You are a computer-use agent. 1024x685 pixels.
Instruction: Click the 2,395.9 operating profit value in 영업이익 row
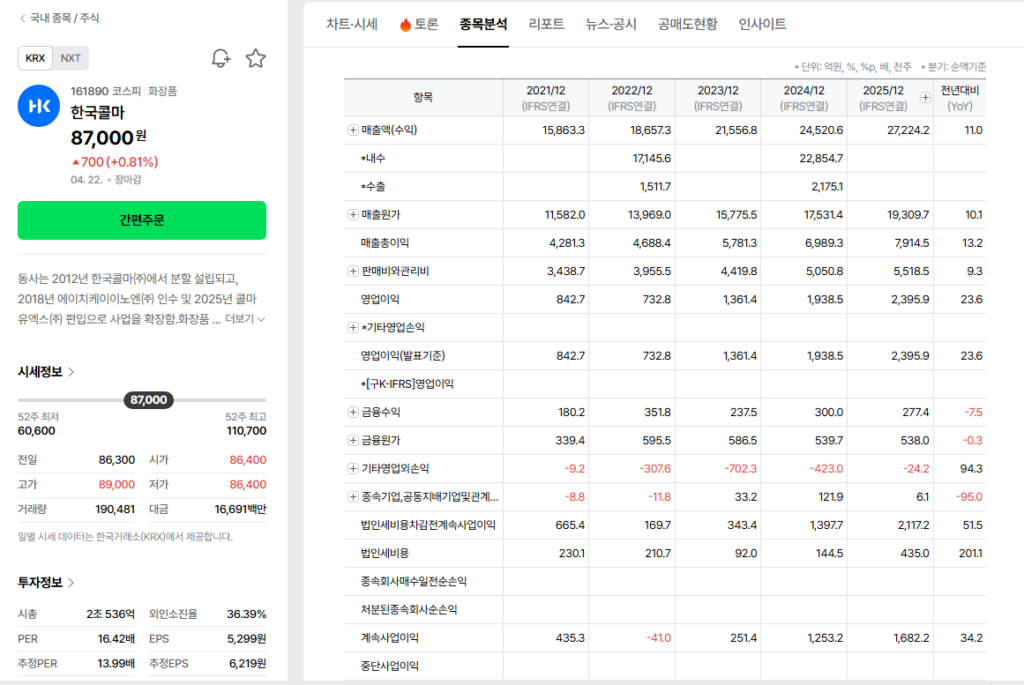pos(910,299)
